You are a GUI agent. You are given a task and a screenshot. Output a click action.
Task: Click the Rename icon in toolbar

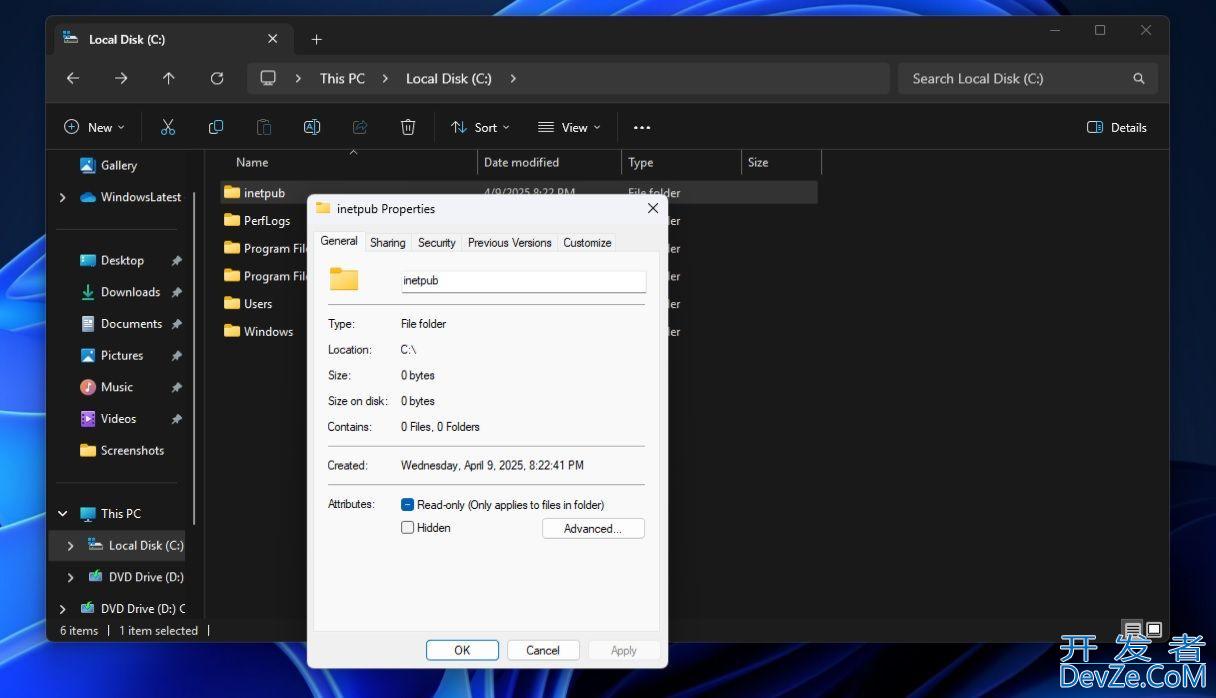312,127
